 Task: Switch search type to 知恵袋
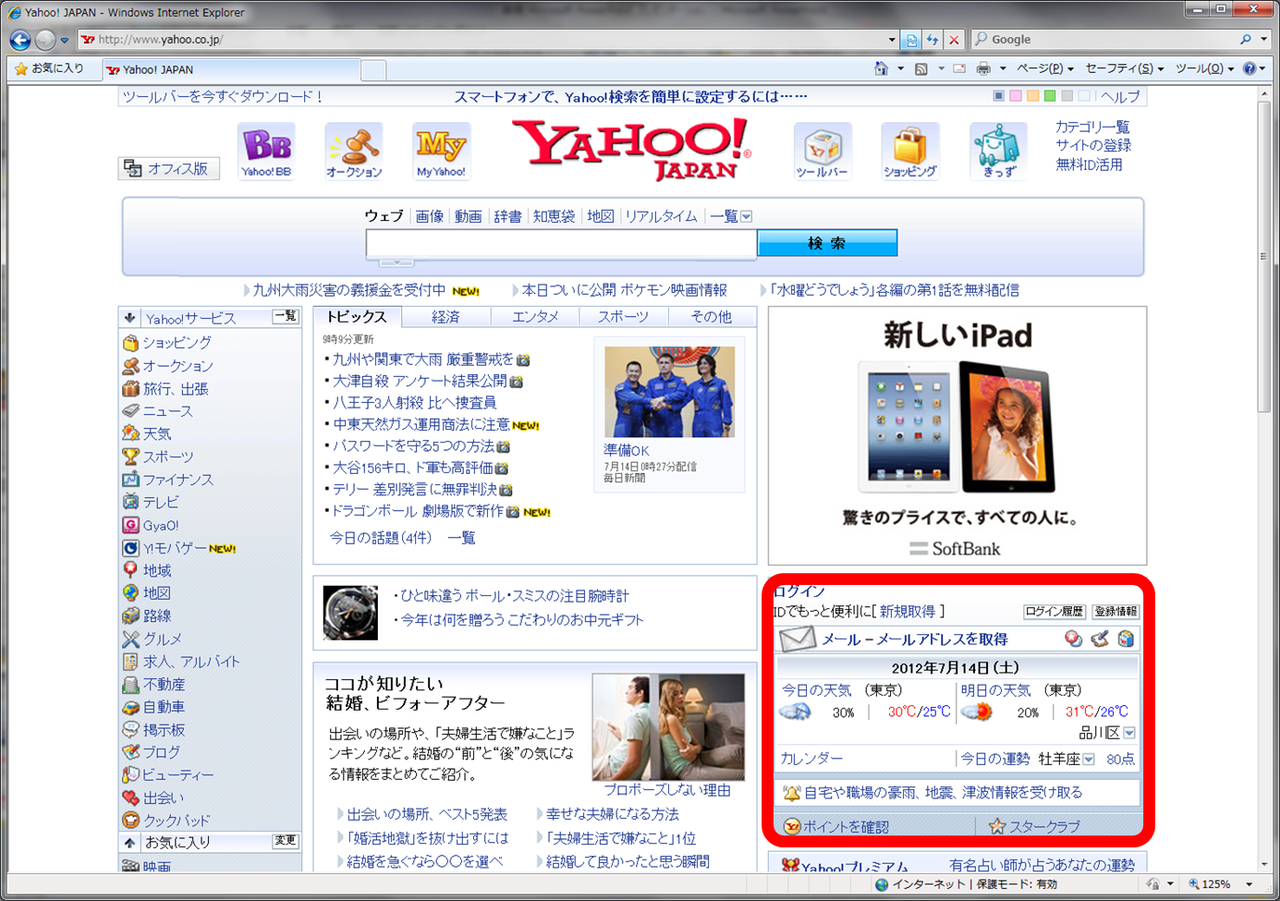(x=554, y=216)
